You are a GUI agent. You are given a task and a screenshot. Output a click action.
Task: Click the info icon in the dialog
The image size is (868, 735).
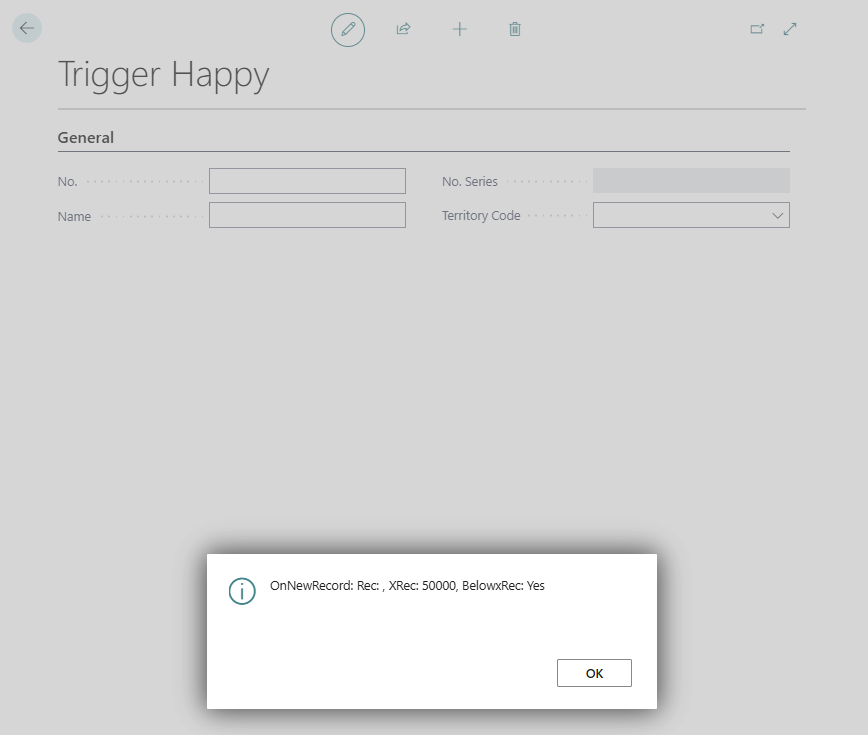tap(241, 591)
